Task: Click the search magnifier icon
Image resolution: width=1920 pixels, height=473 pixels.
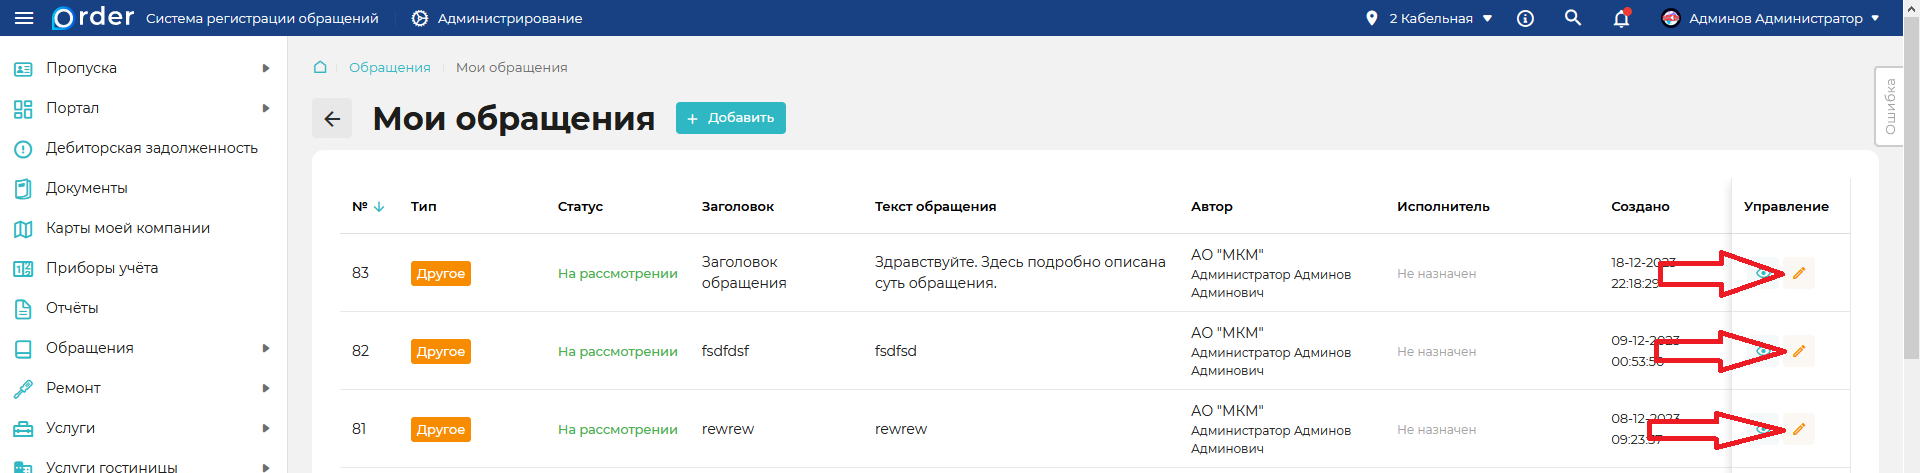Action: point(1573,18)
